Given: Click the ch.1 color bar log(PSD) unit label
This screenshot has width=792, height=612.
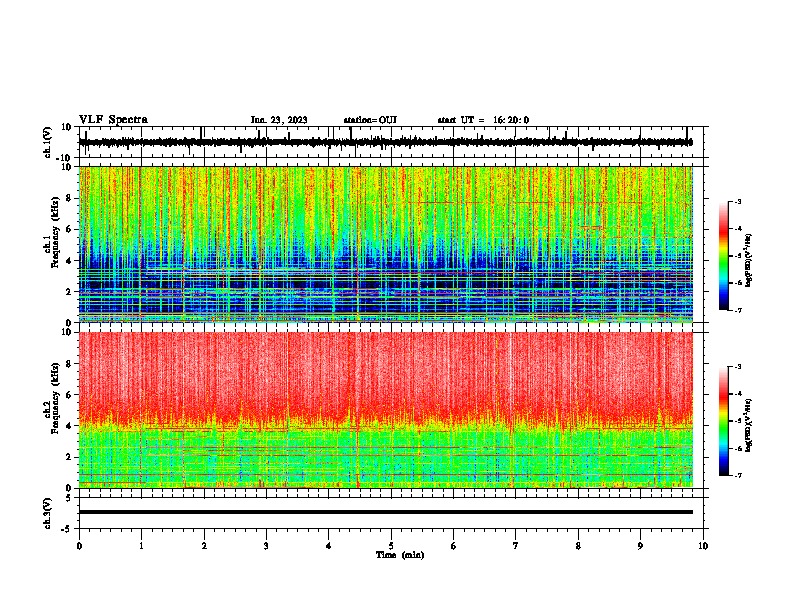Looking at the screenshot, I should coord(749,260).
